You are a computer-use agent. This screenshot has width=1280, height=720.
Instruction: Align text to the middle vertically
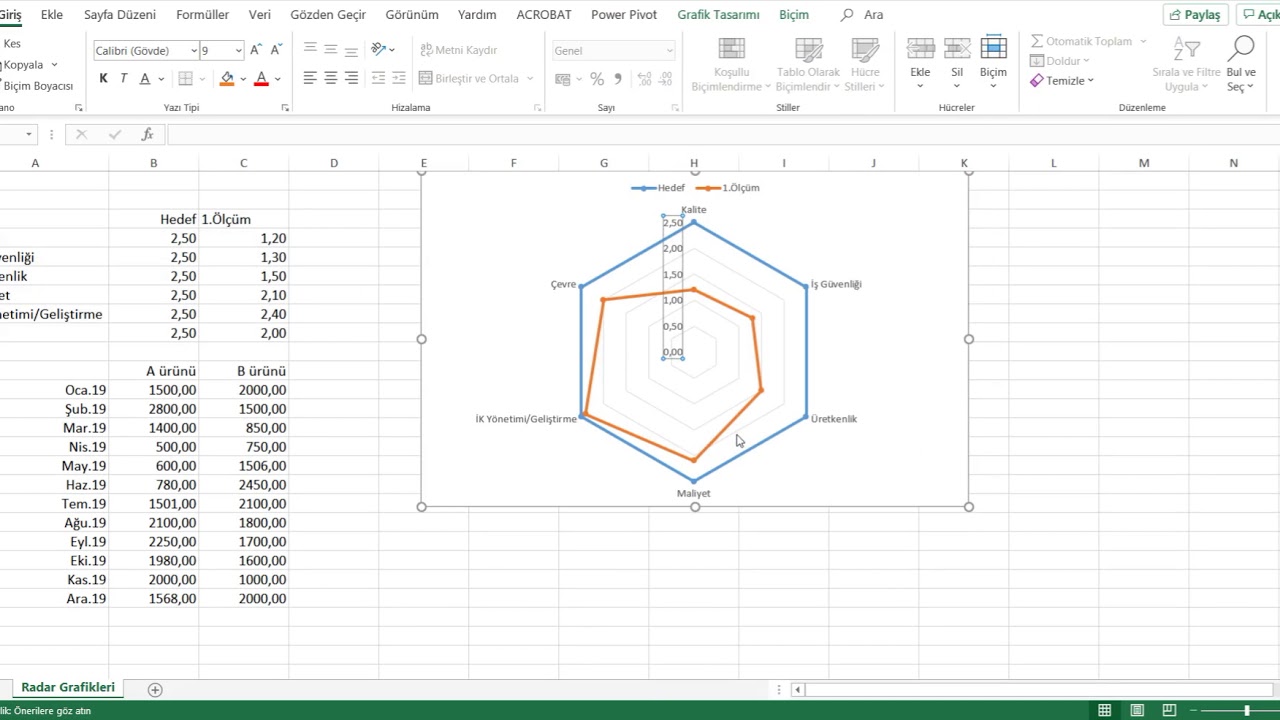pos(331,49)
